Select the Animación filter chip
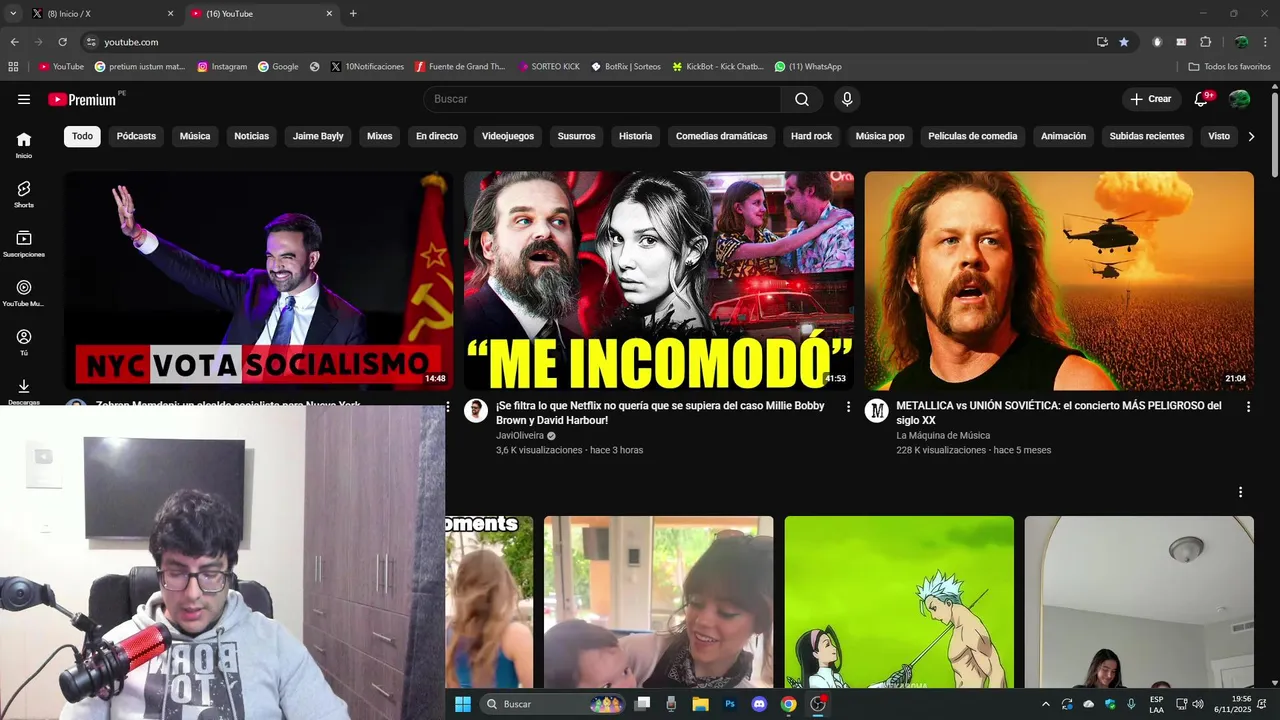This screenshot has width=1280, height=720. tap(1063, 136)
